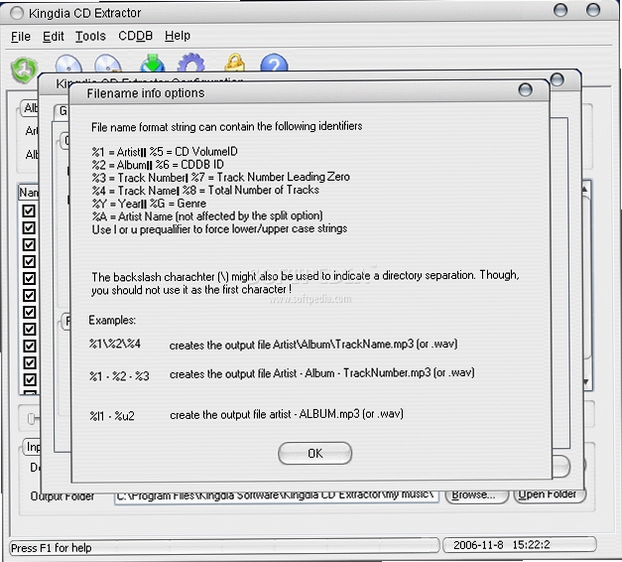Uncheck the lowest fully visible track checkbox
The height and width of the screenshot is (562, 622).
[29, 380]
